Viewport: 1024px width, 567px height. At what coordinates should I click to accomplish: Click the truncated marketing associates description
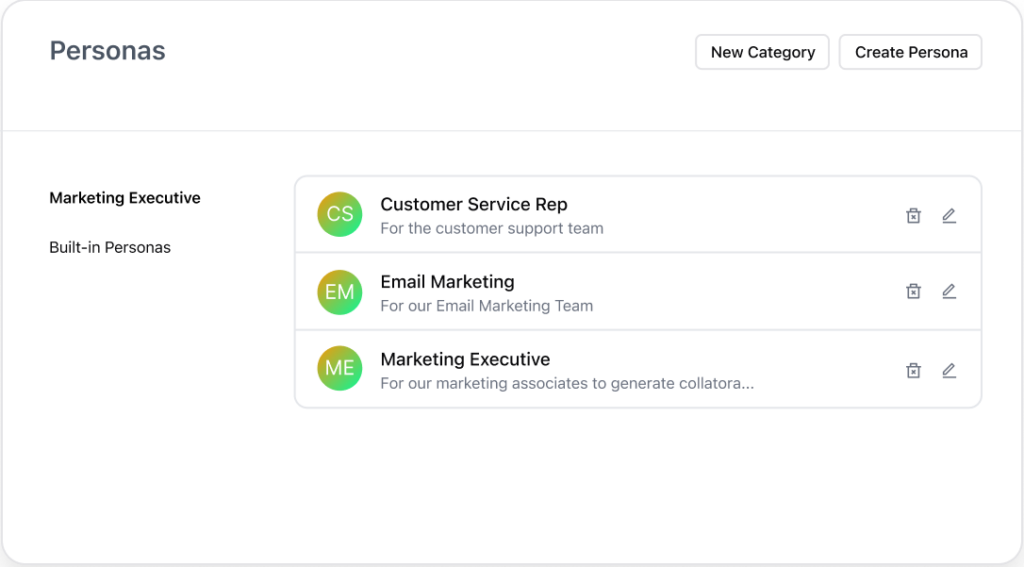[567, 383]
